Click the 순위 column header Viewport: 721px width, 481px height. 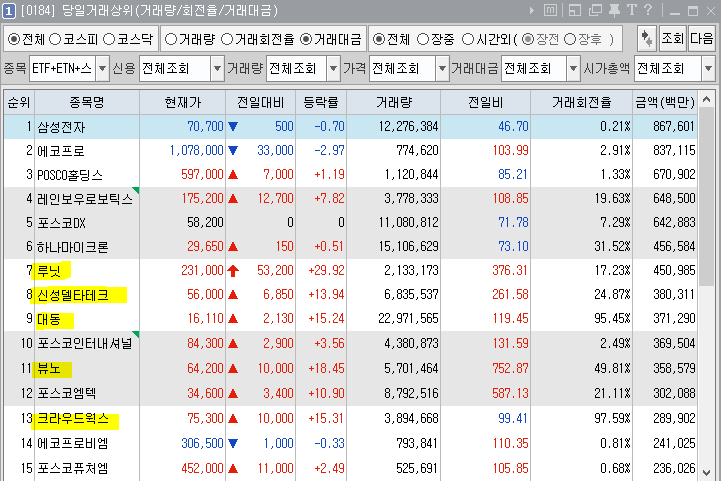pyautogui.click(x=19, y=102)
